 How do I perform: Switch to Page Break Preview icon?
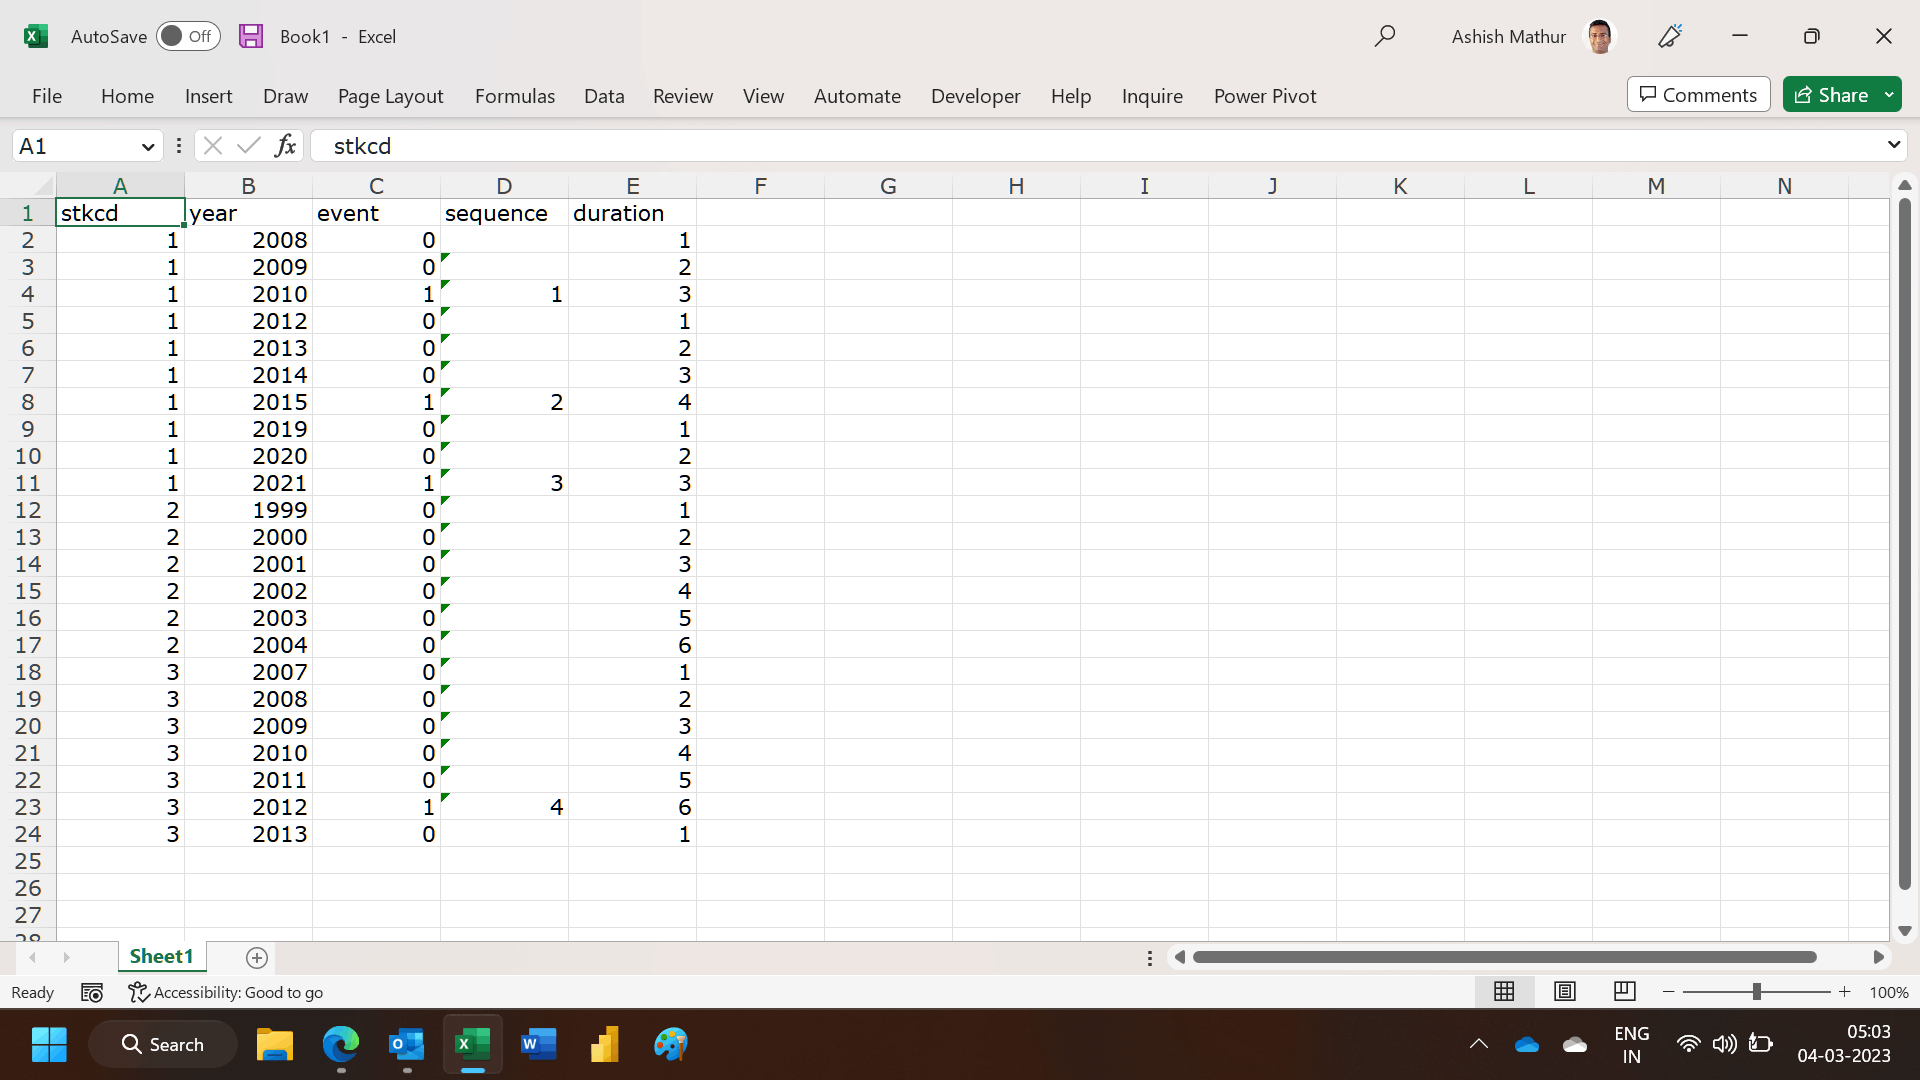click(x=1625, y=991)
